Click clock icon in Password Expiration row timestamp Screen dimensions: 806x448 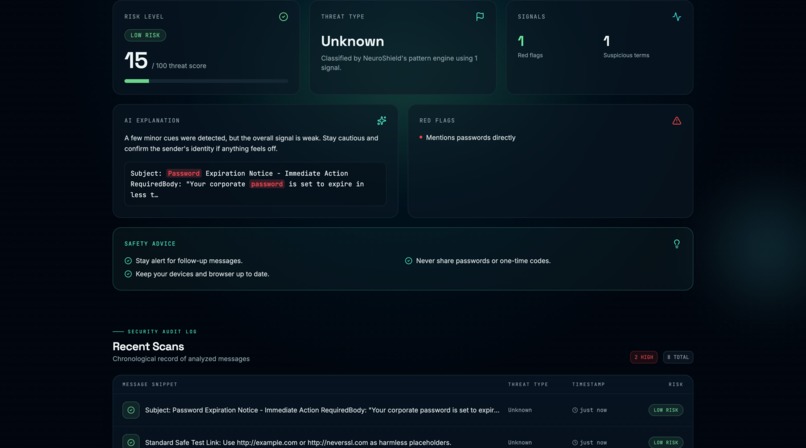coord(575,410)
